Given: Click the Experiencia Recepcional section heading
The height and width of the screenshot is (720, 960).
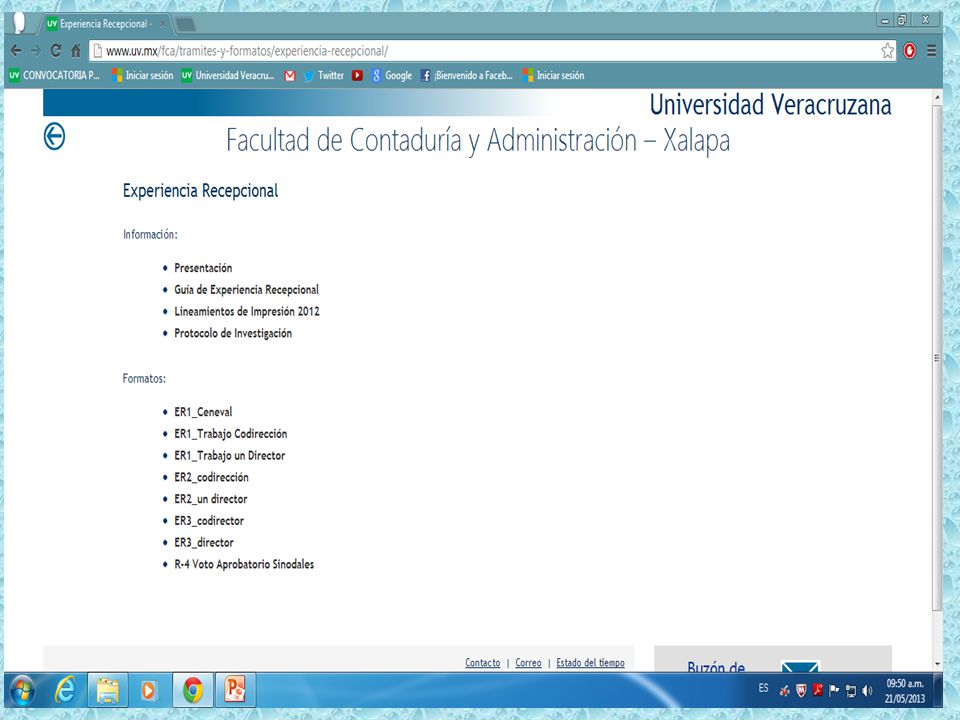Looking at the screenshot, I should point(200,190).
